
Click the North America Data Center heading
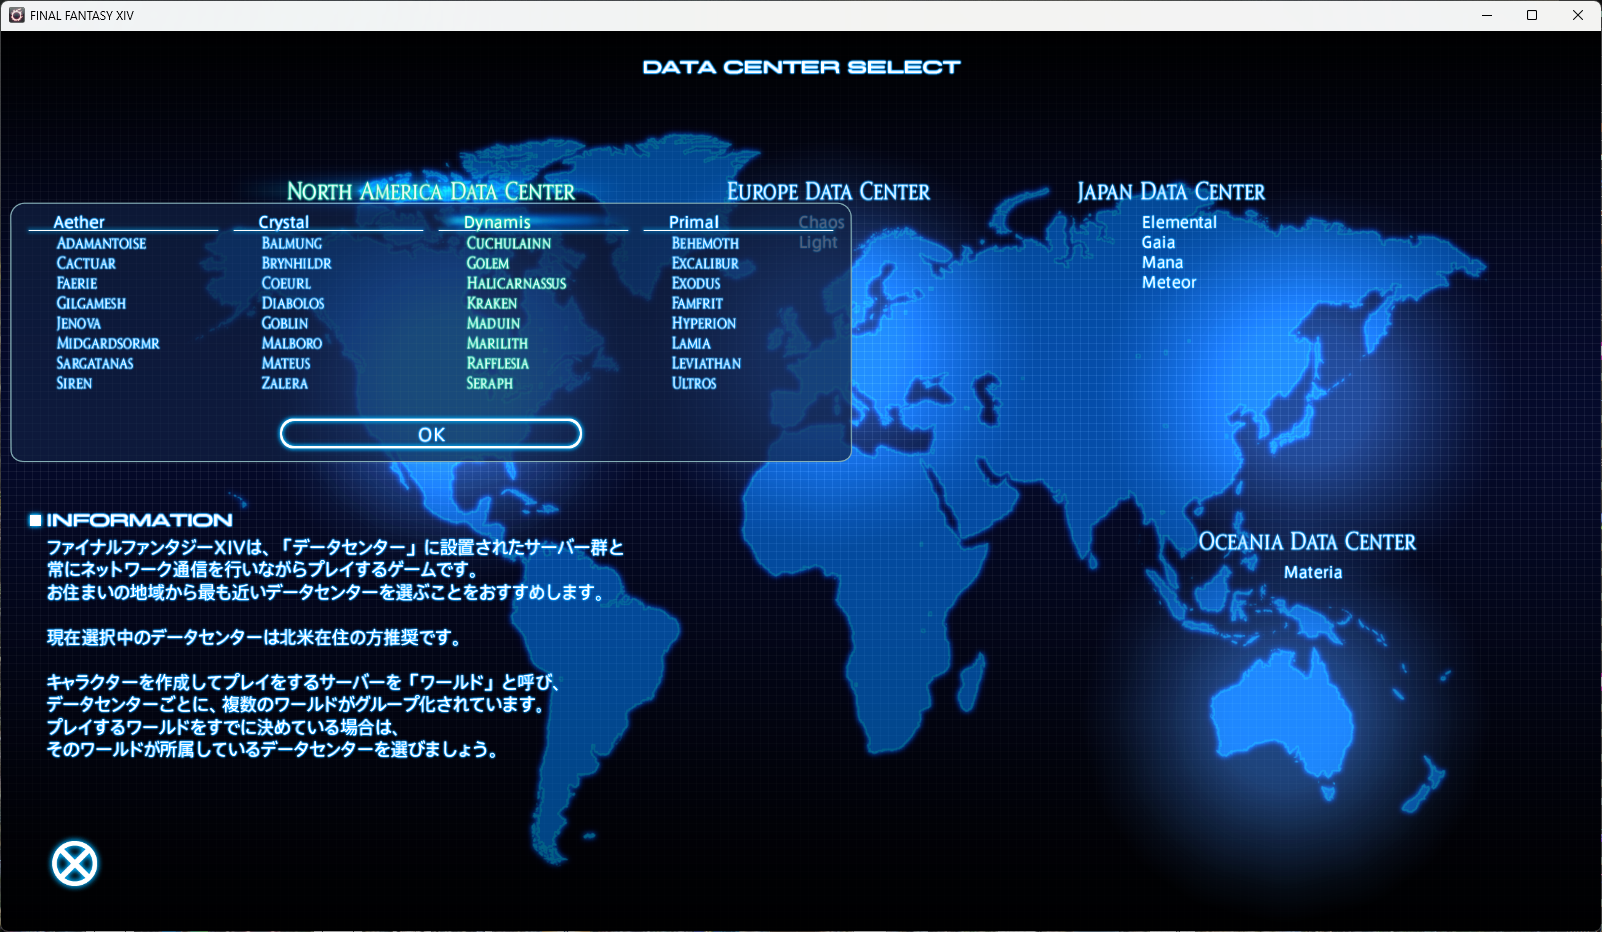click(x=431, y=191)
